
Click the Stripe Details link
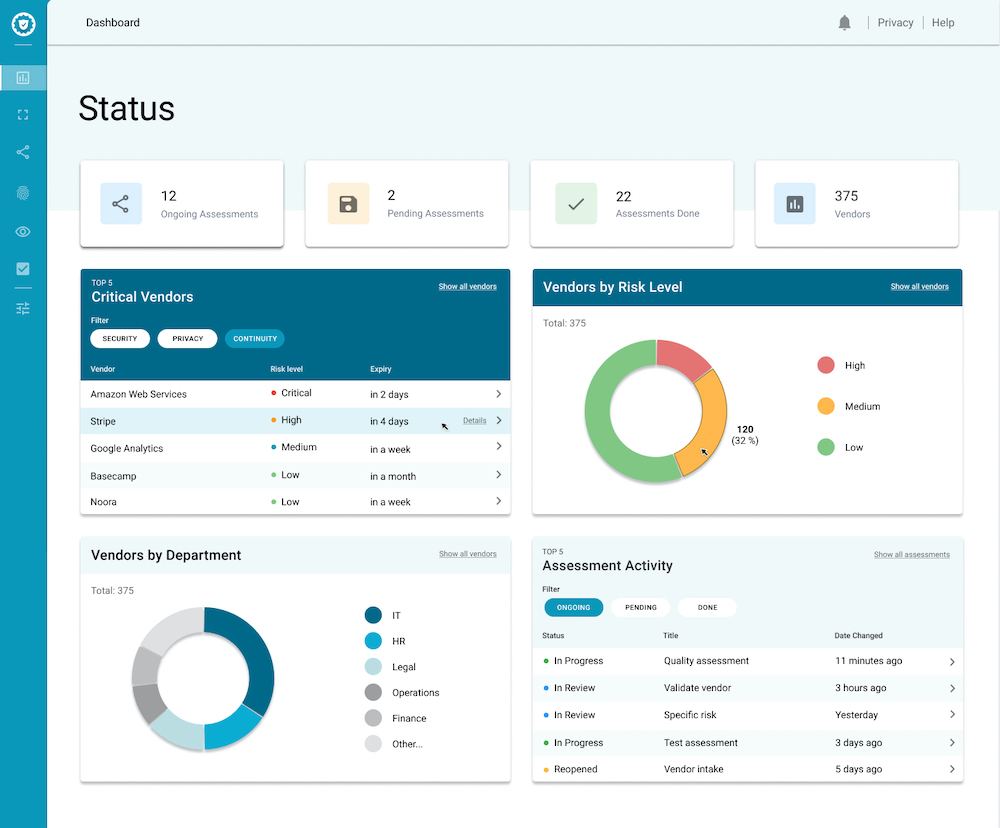click(474, 421)
